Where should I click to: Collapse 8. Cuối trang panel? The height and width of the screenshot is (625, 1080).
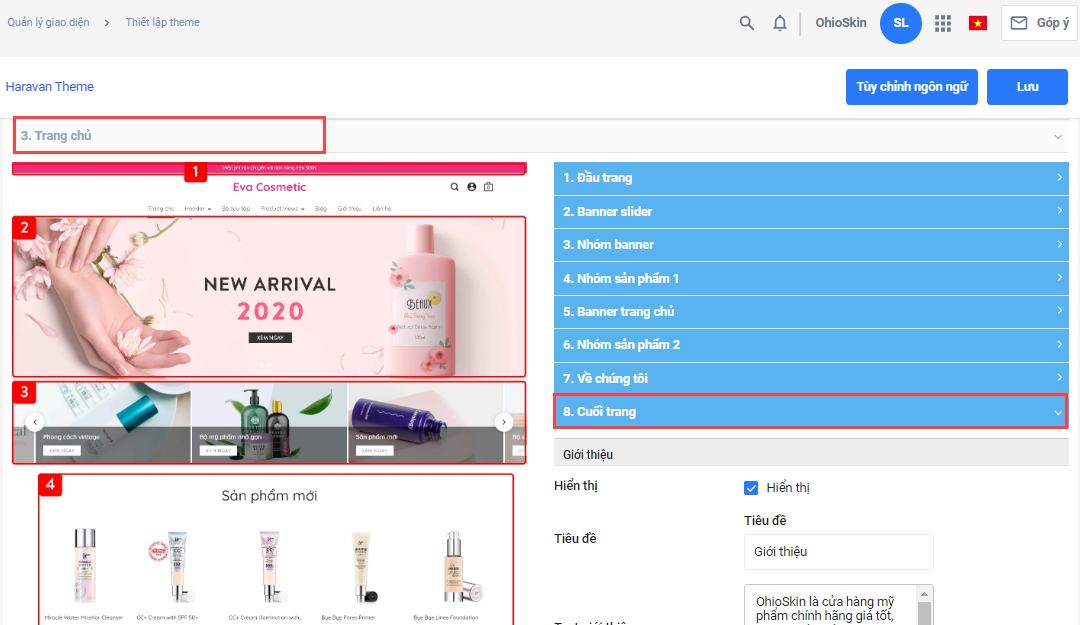[x=811, y=411]
